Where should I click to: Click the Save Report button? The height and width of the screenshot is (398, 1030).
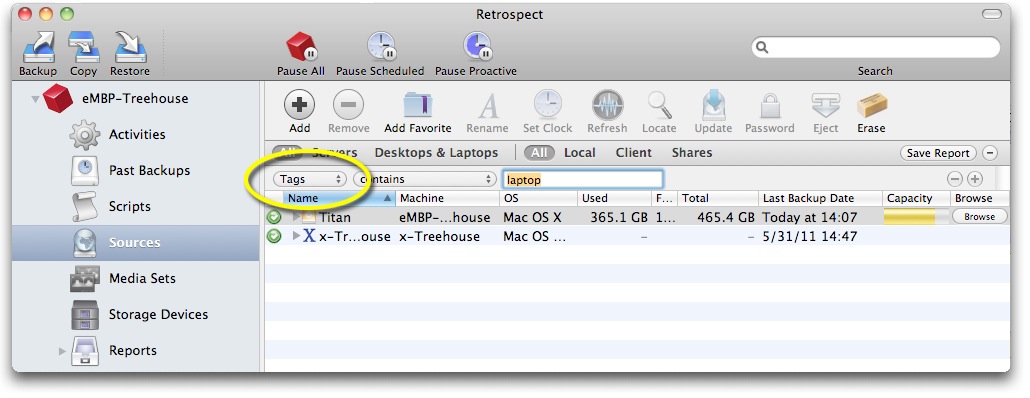coord(938,154)
